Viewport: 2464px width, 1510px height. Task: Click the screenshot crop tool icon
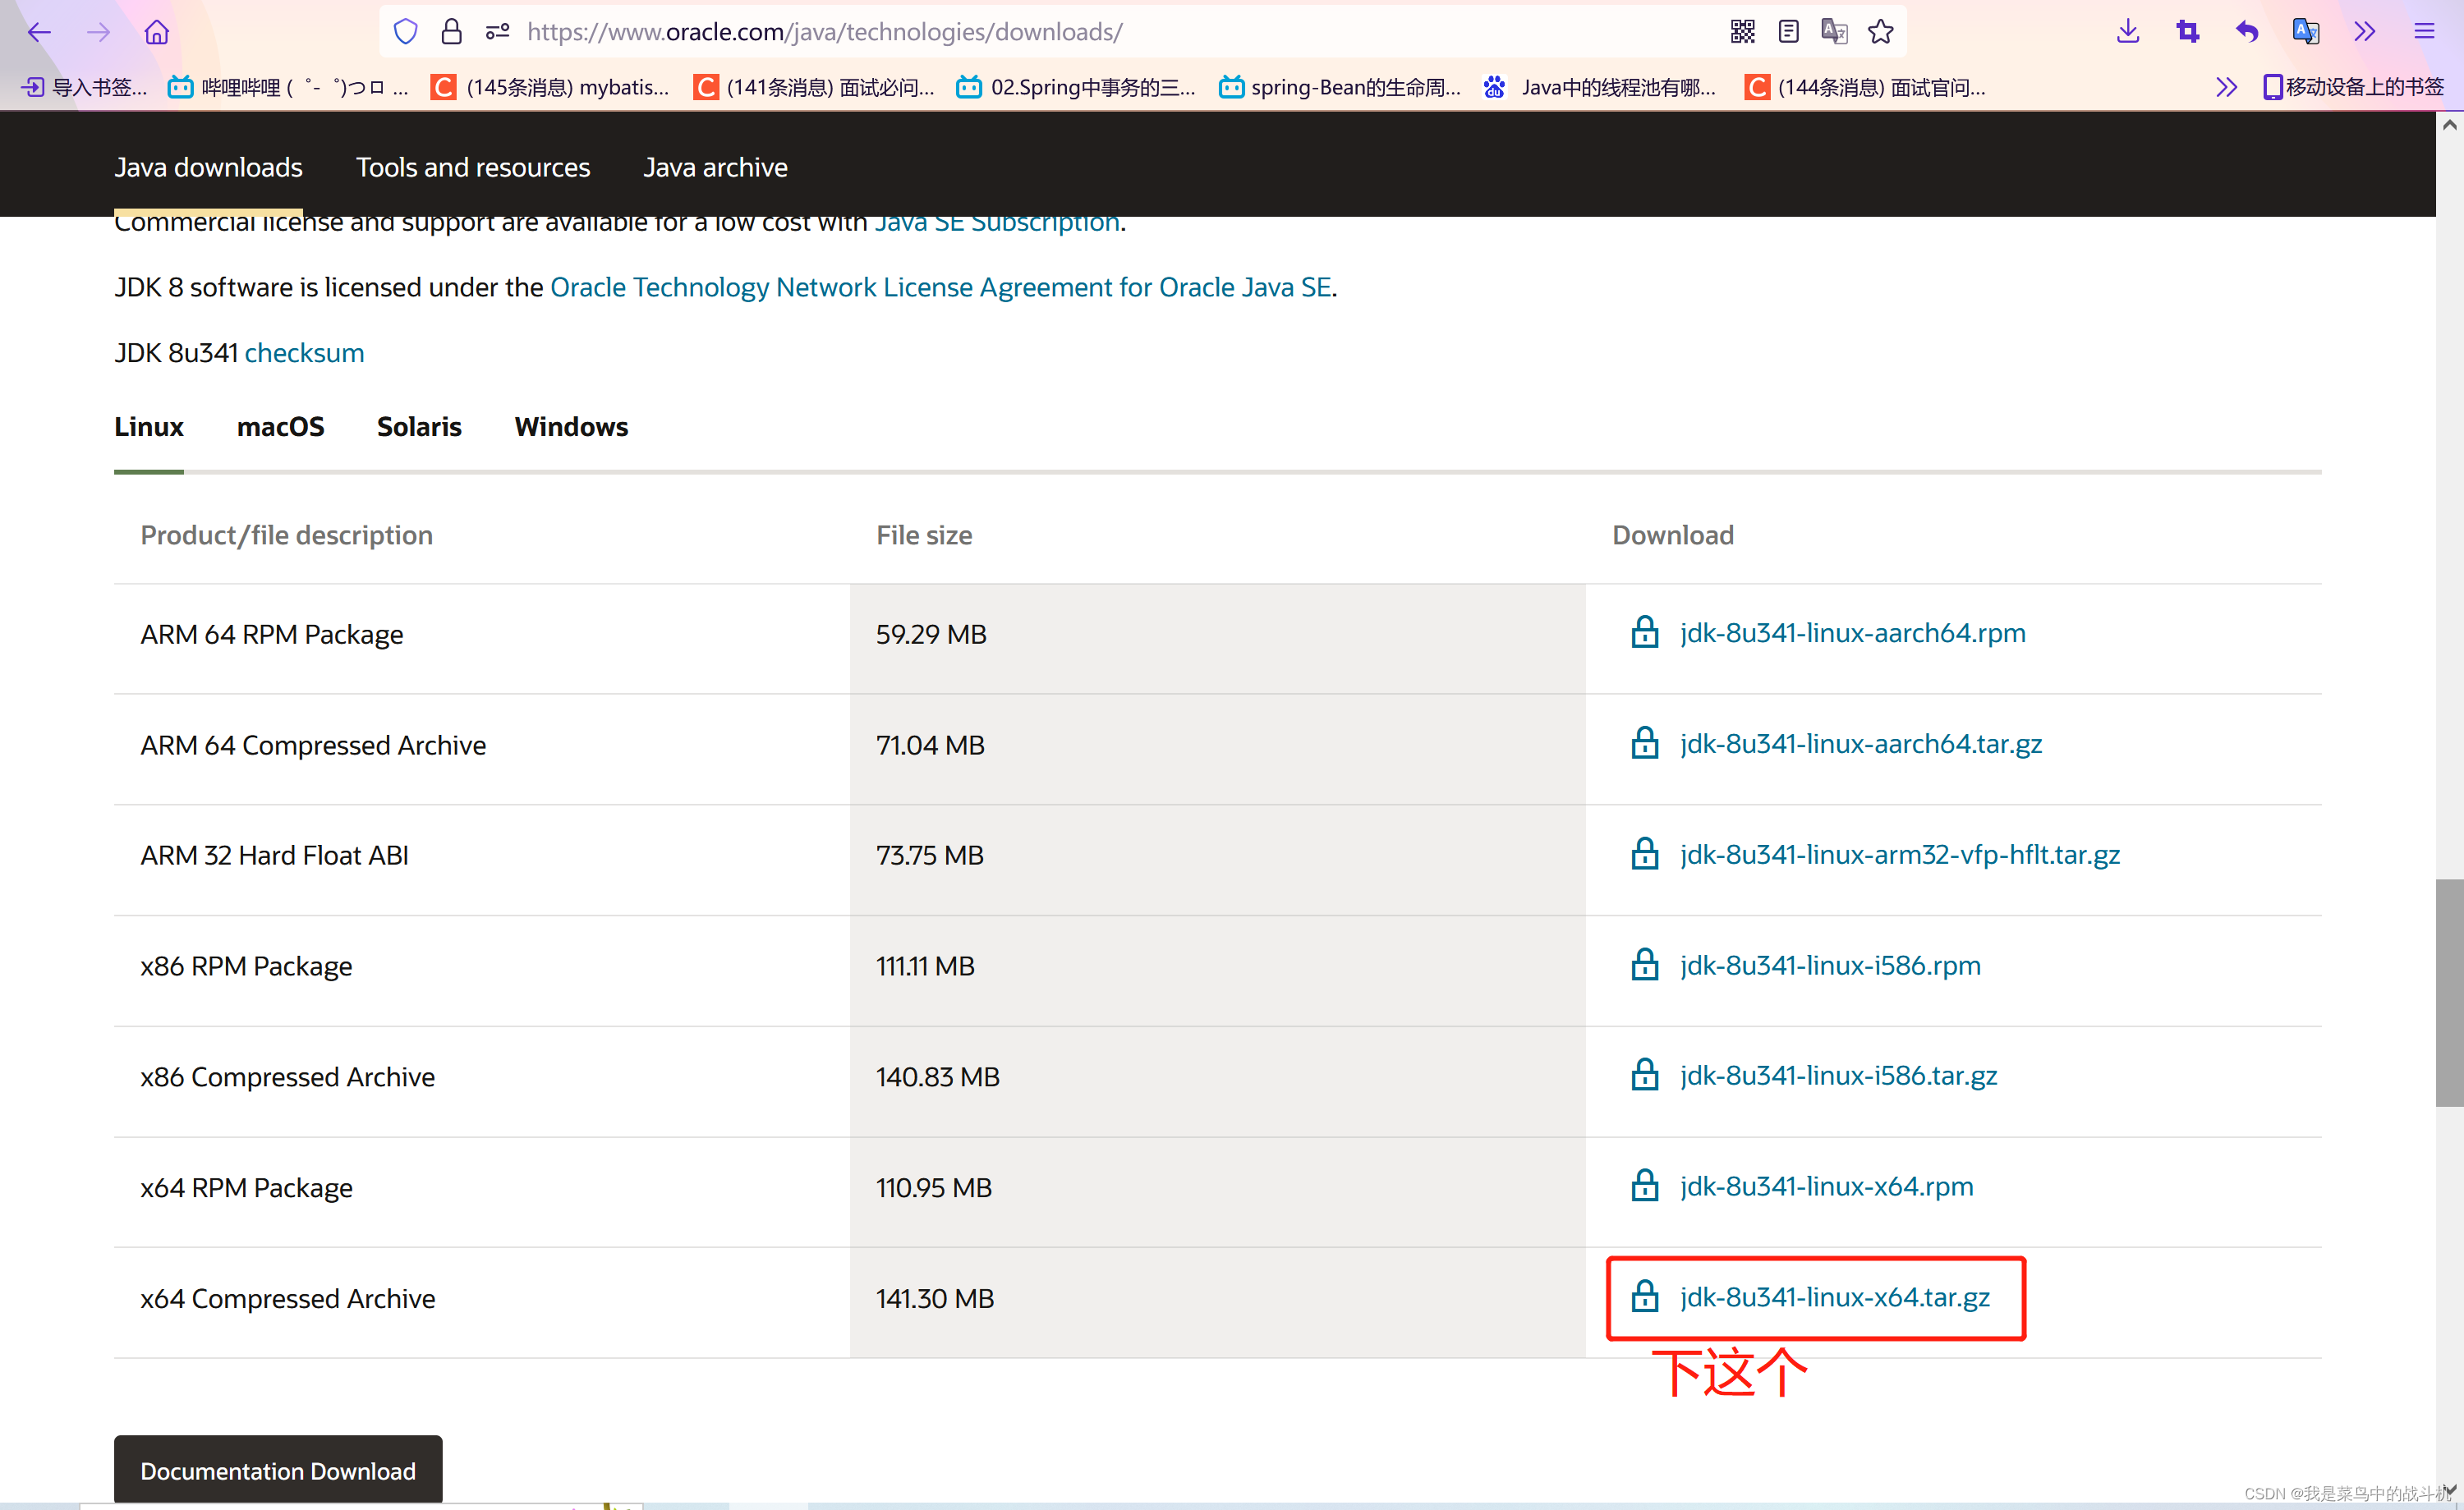(x=2187, y=32)
